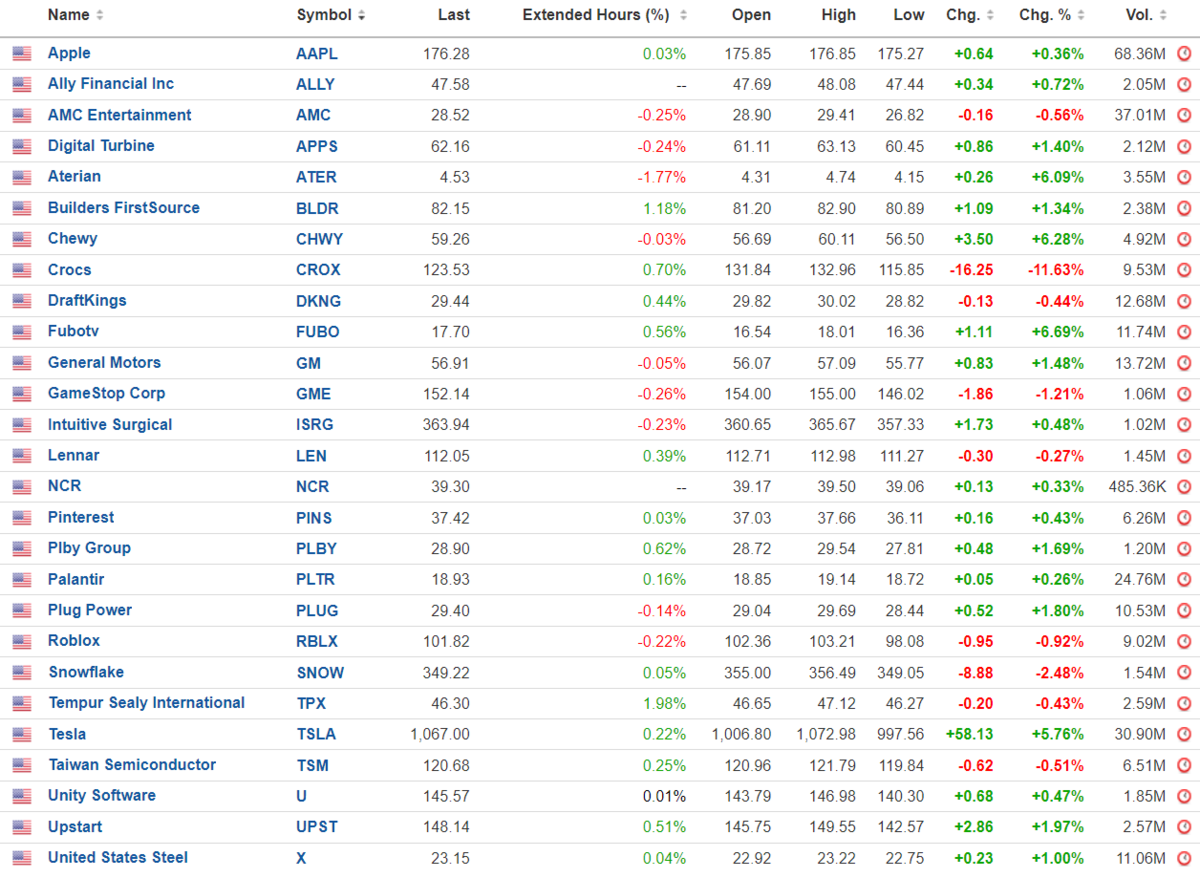Click the clock icon in Apple row
Image resolution: width=1200 pixels, height=878 pixels.
[1184, 54]
